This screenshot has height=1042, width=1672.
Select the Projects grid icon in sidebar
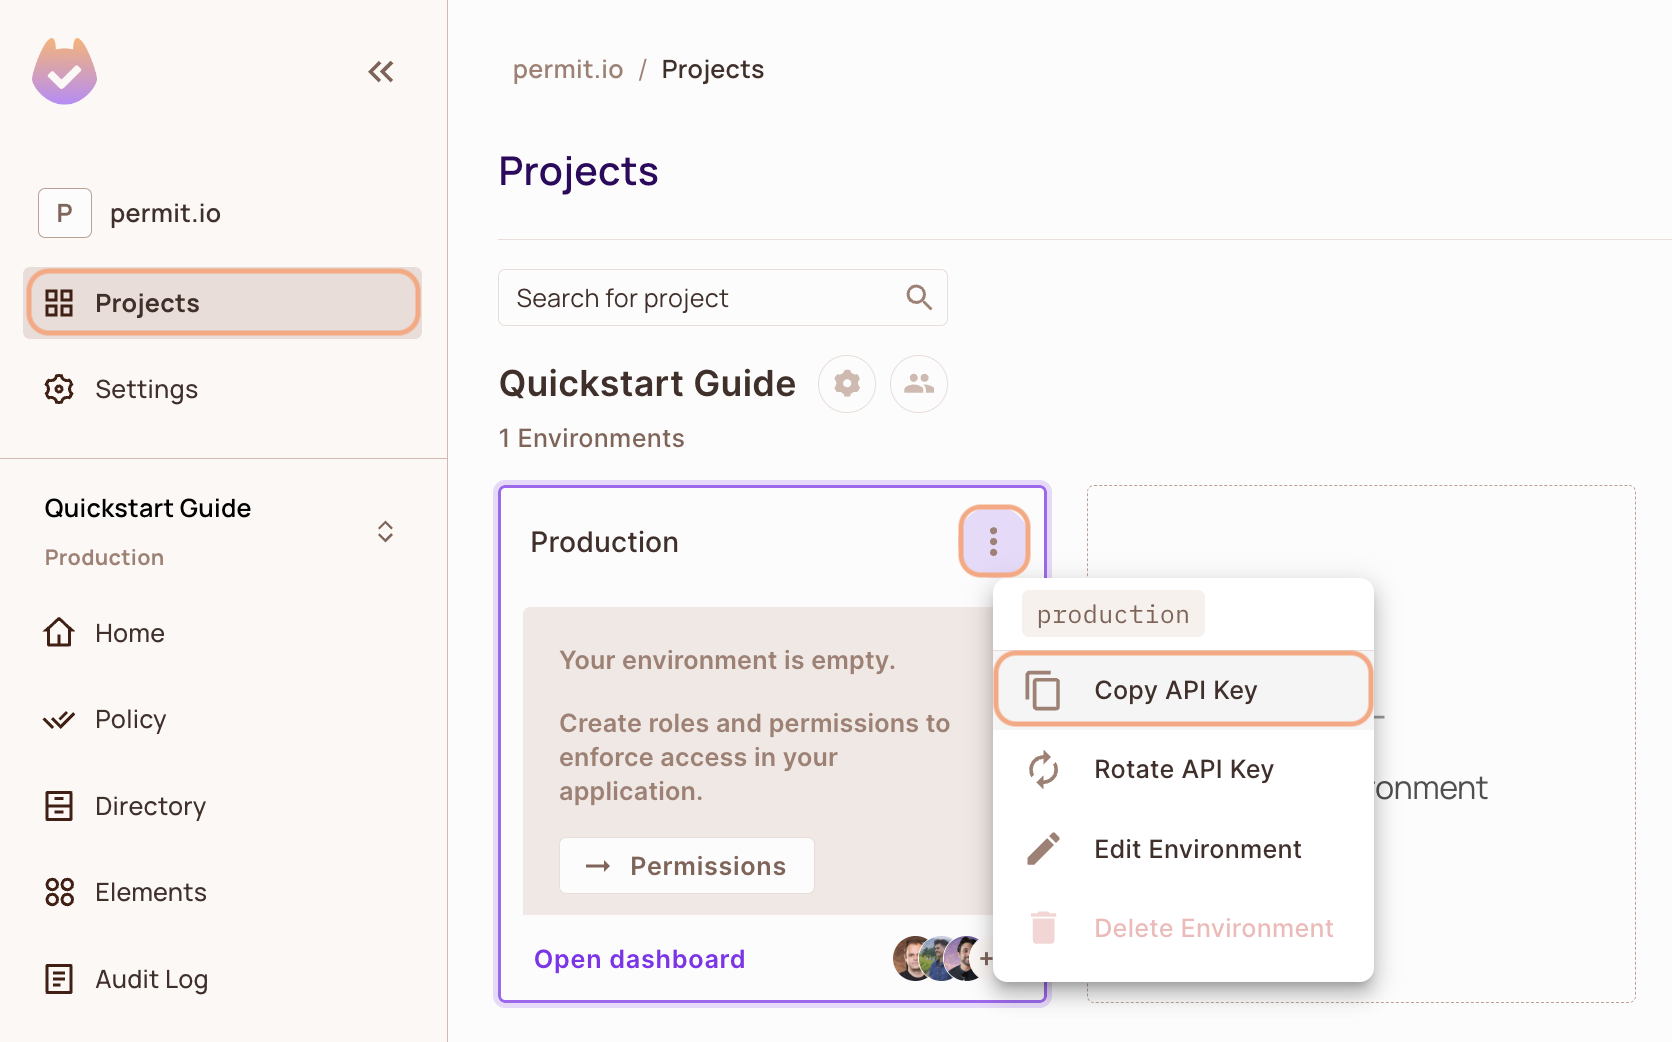point(59,302)
